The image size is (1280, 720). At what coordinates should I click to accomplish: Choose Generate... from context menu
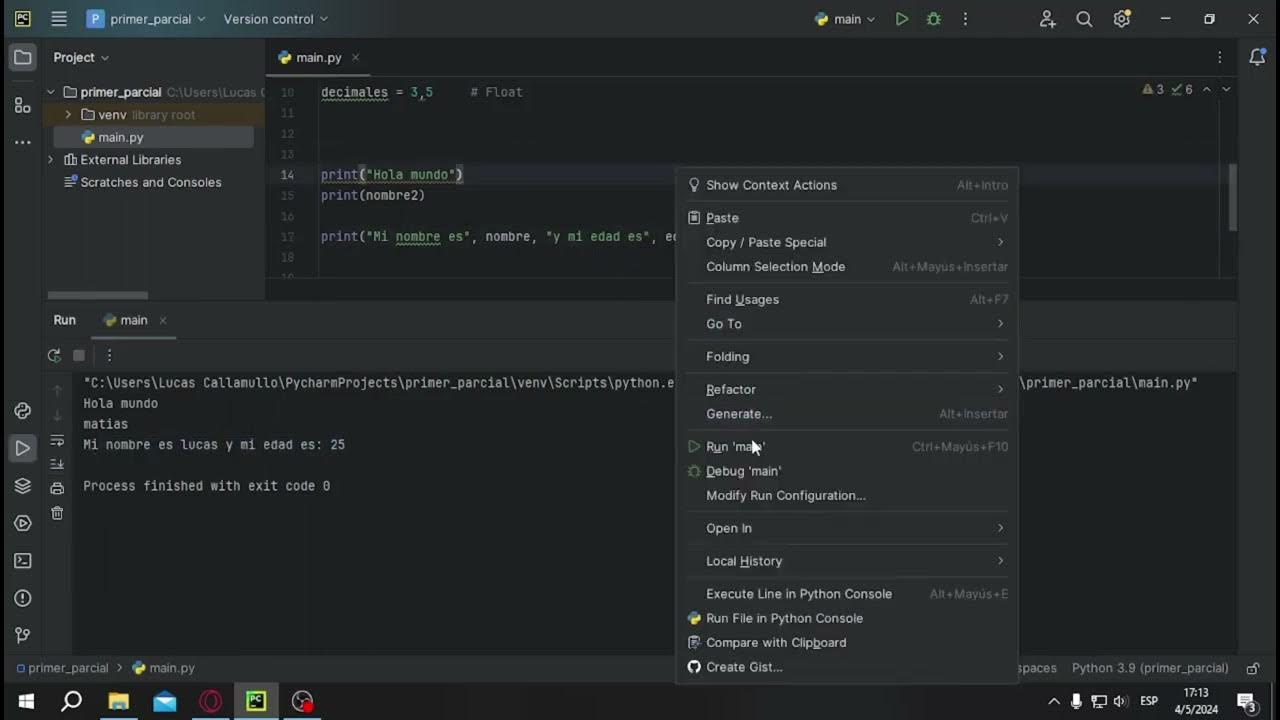[847, 414]
